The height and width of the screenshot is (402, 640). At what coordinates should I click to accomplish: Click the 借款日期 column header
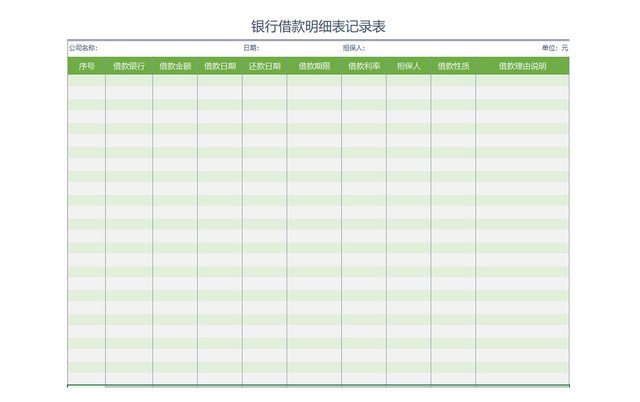[220, 66]
